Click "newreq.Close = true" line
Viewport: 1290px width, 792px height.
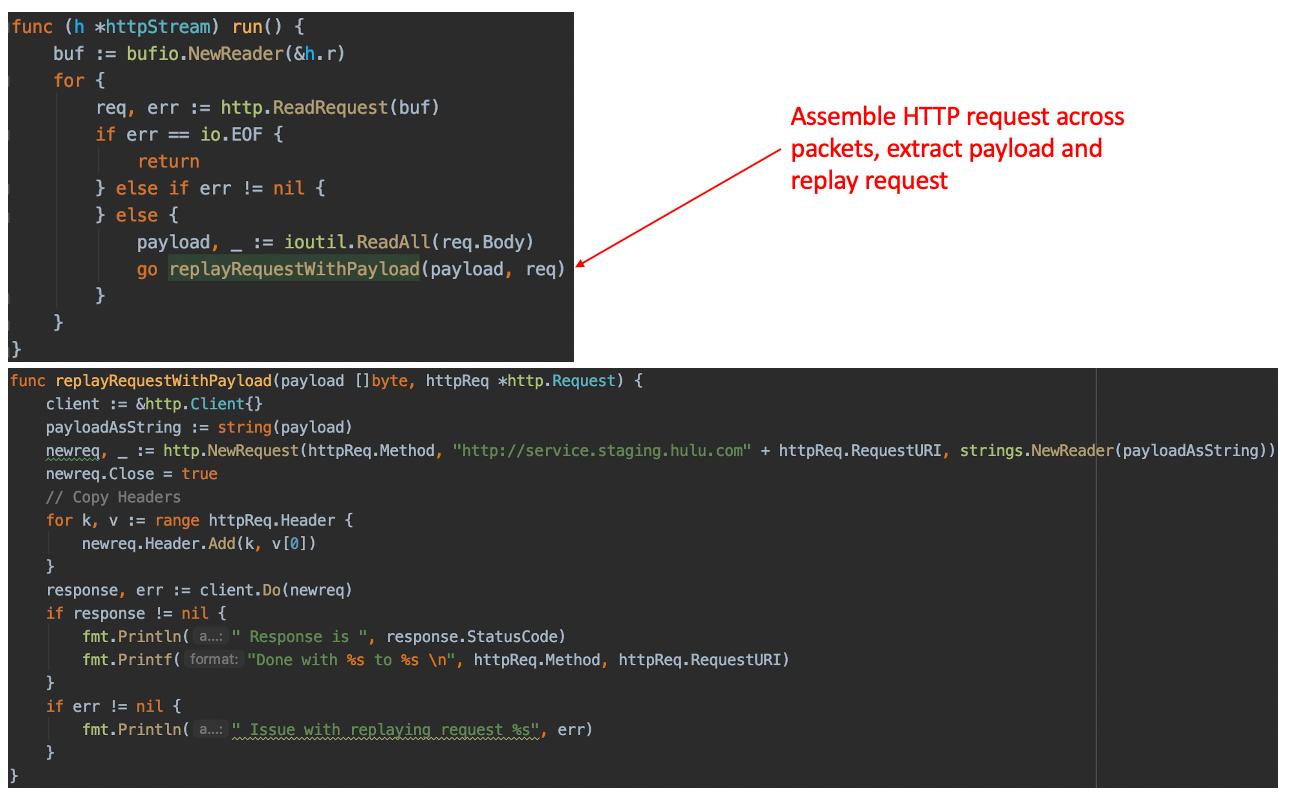pyautogui.click(x=131, y=473)
